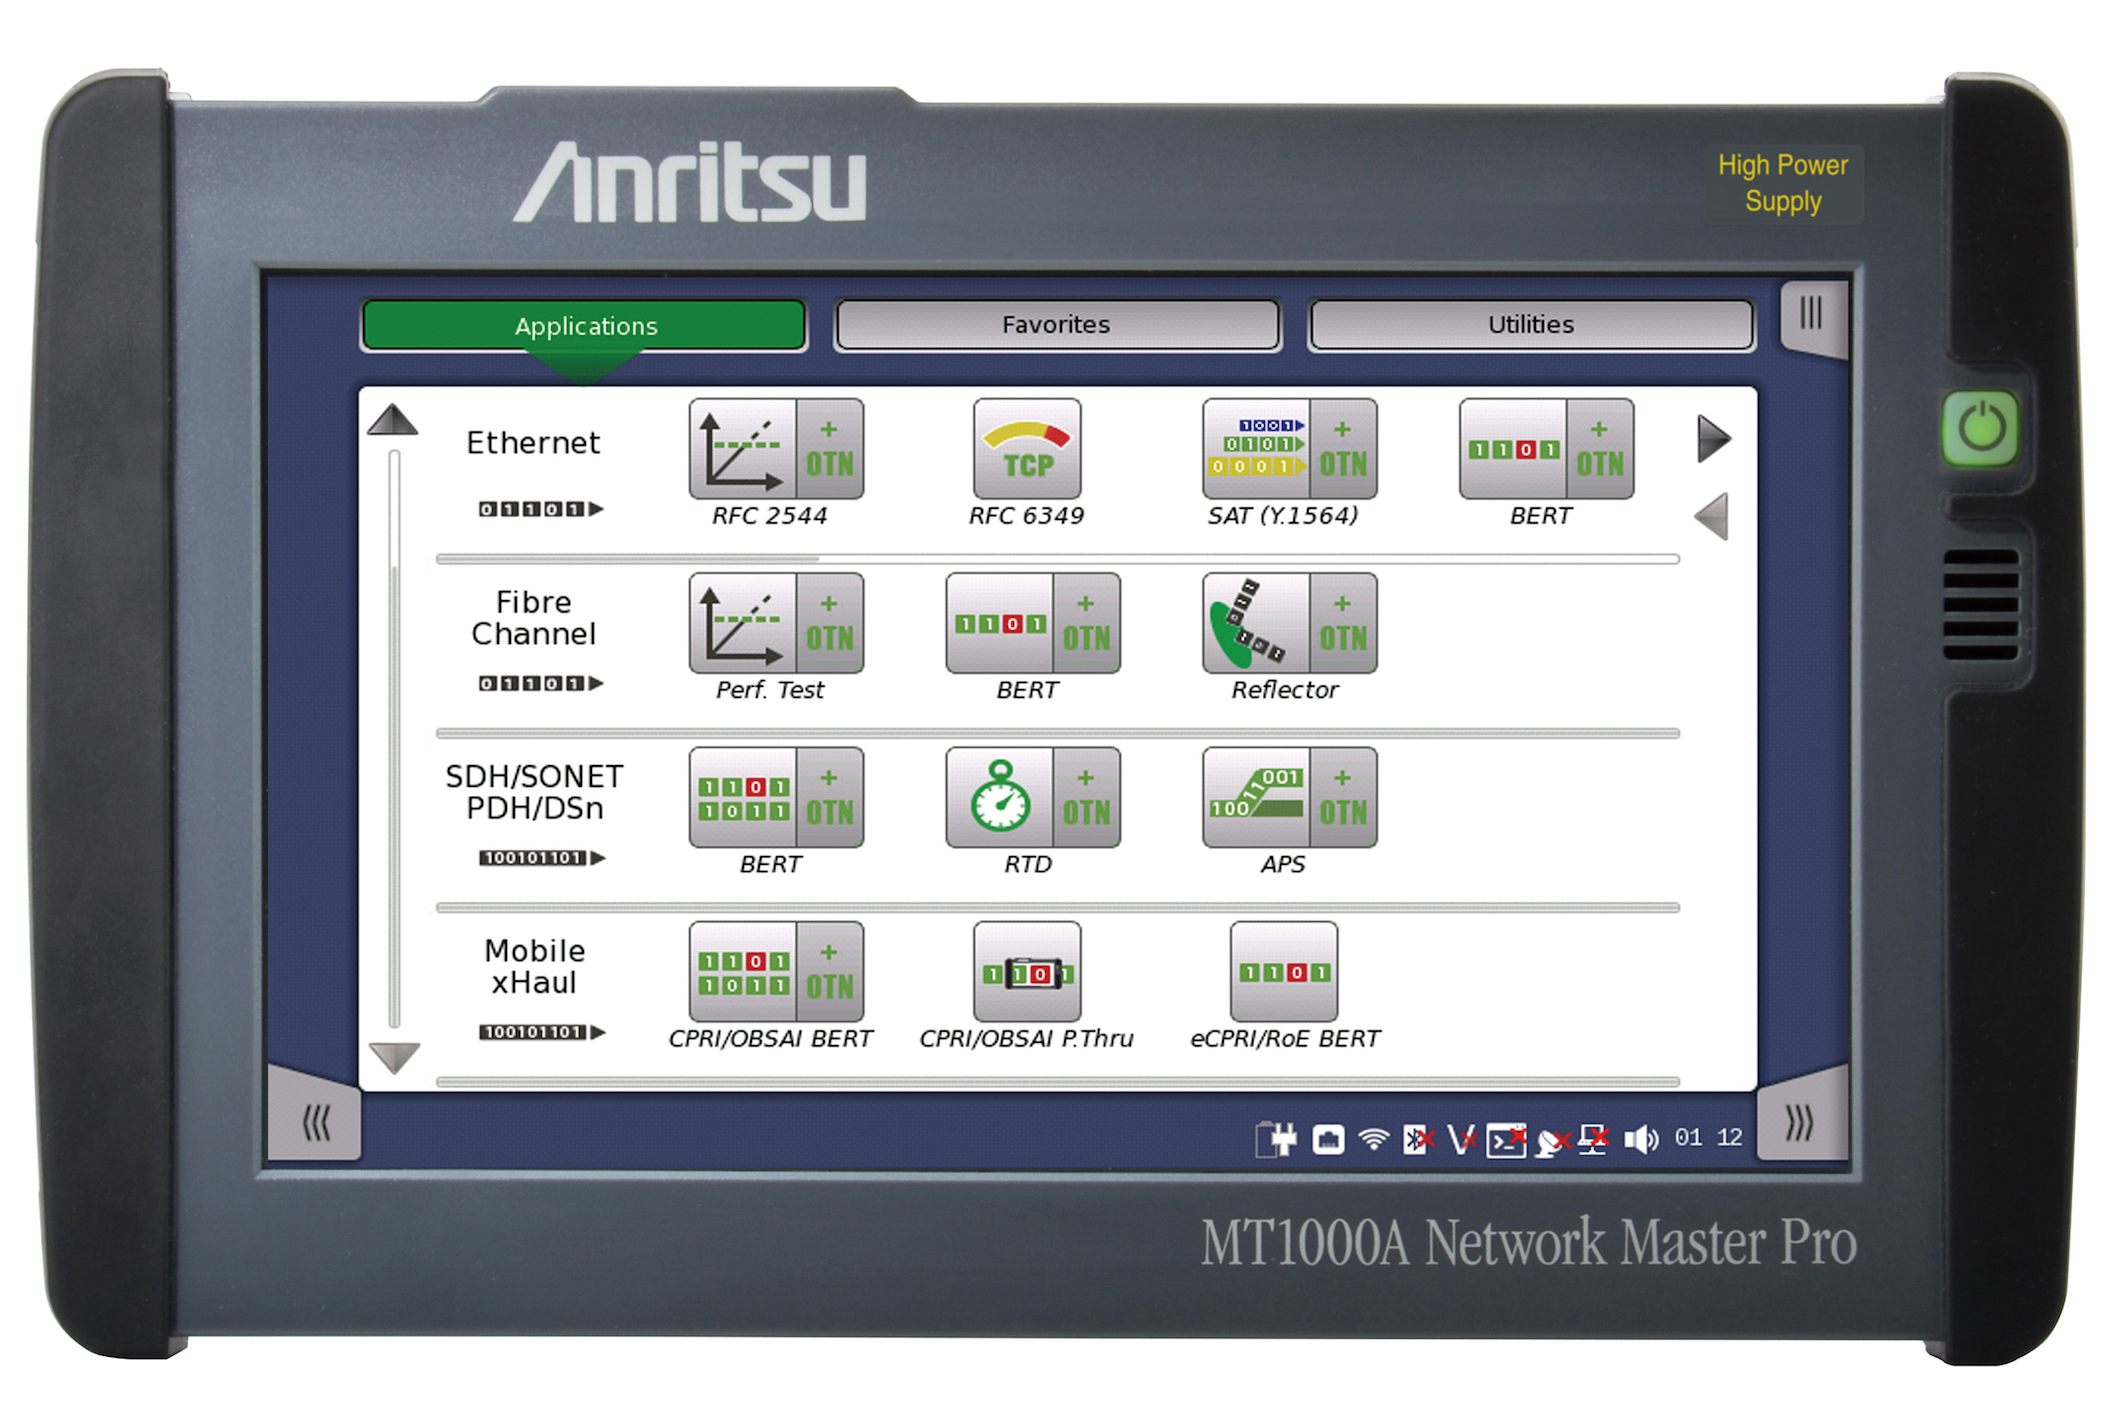Open the right-side slide-out panel handle
Viewport: 2126px width, 1416px height.
pos(1812,318)
